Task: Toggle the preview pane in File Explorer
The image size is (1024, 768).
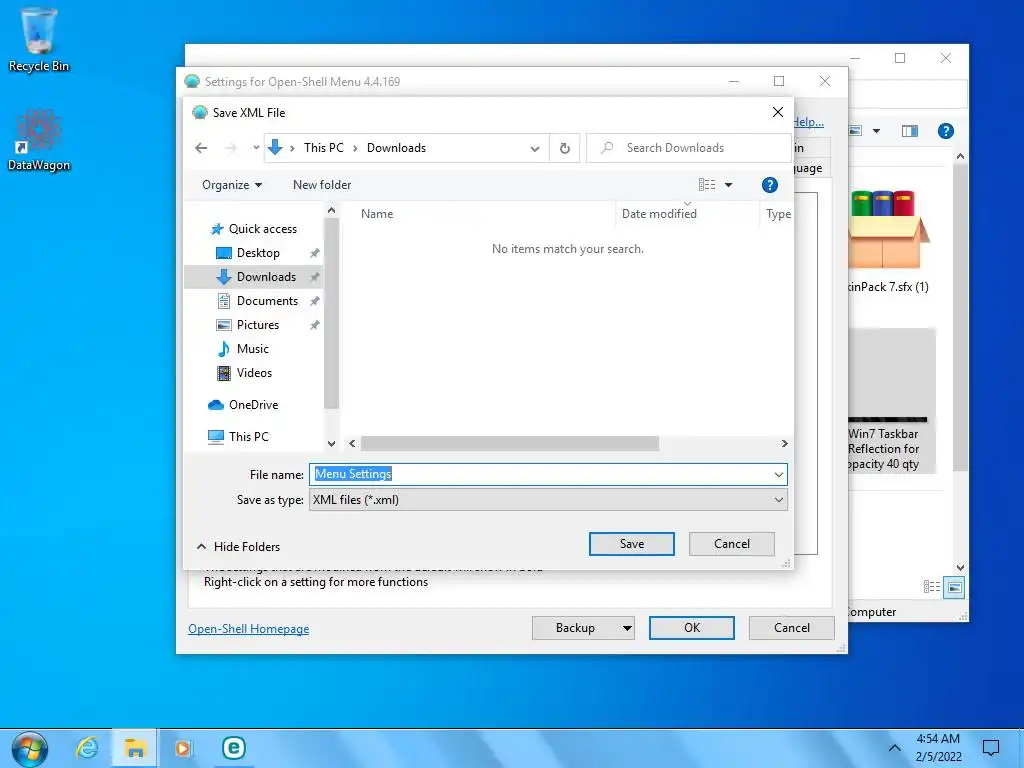Action: (910, 131)
